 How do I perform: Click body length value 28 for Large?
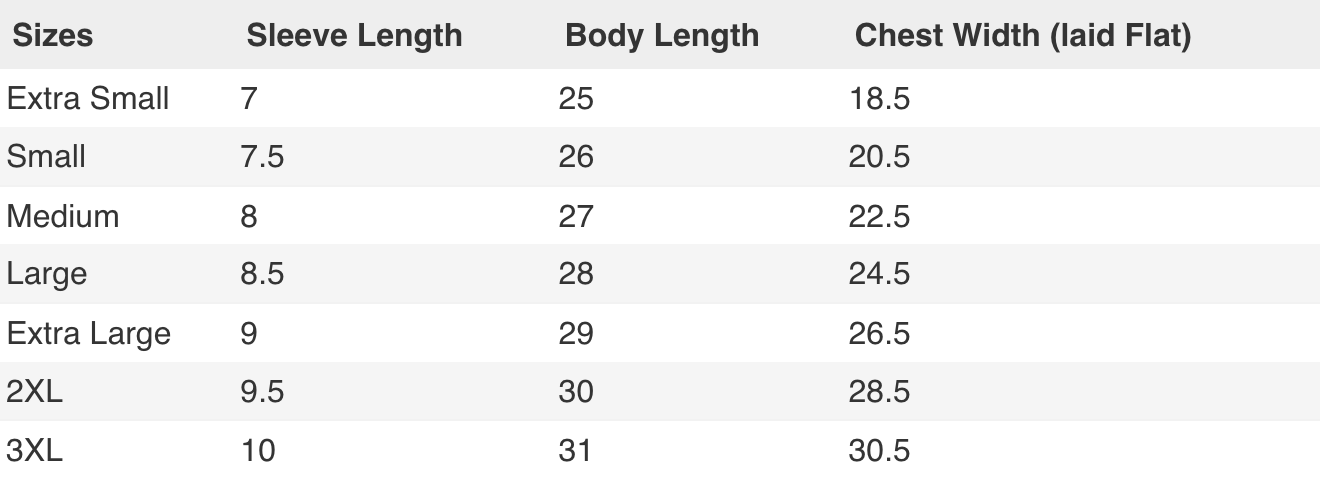[576, 274]
